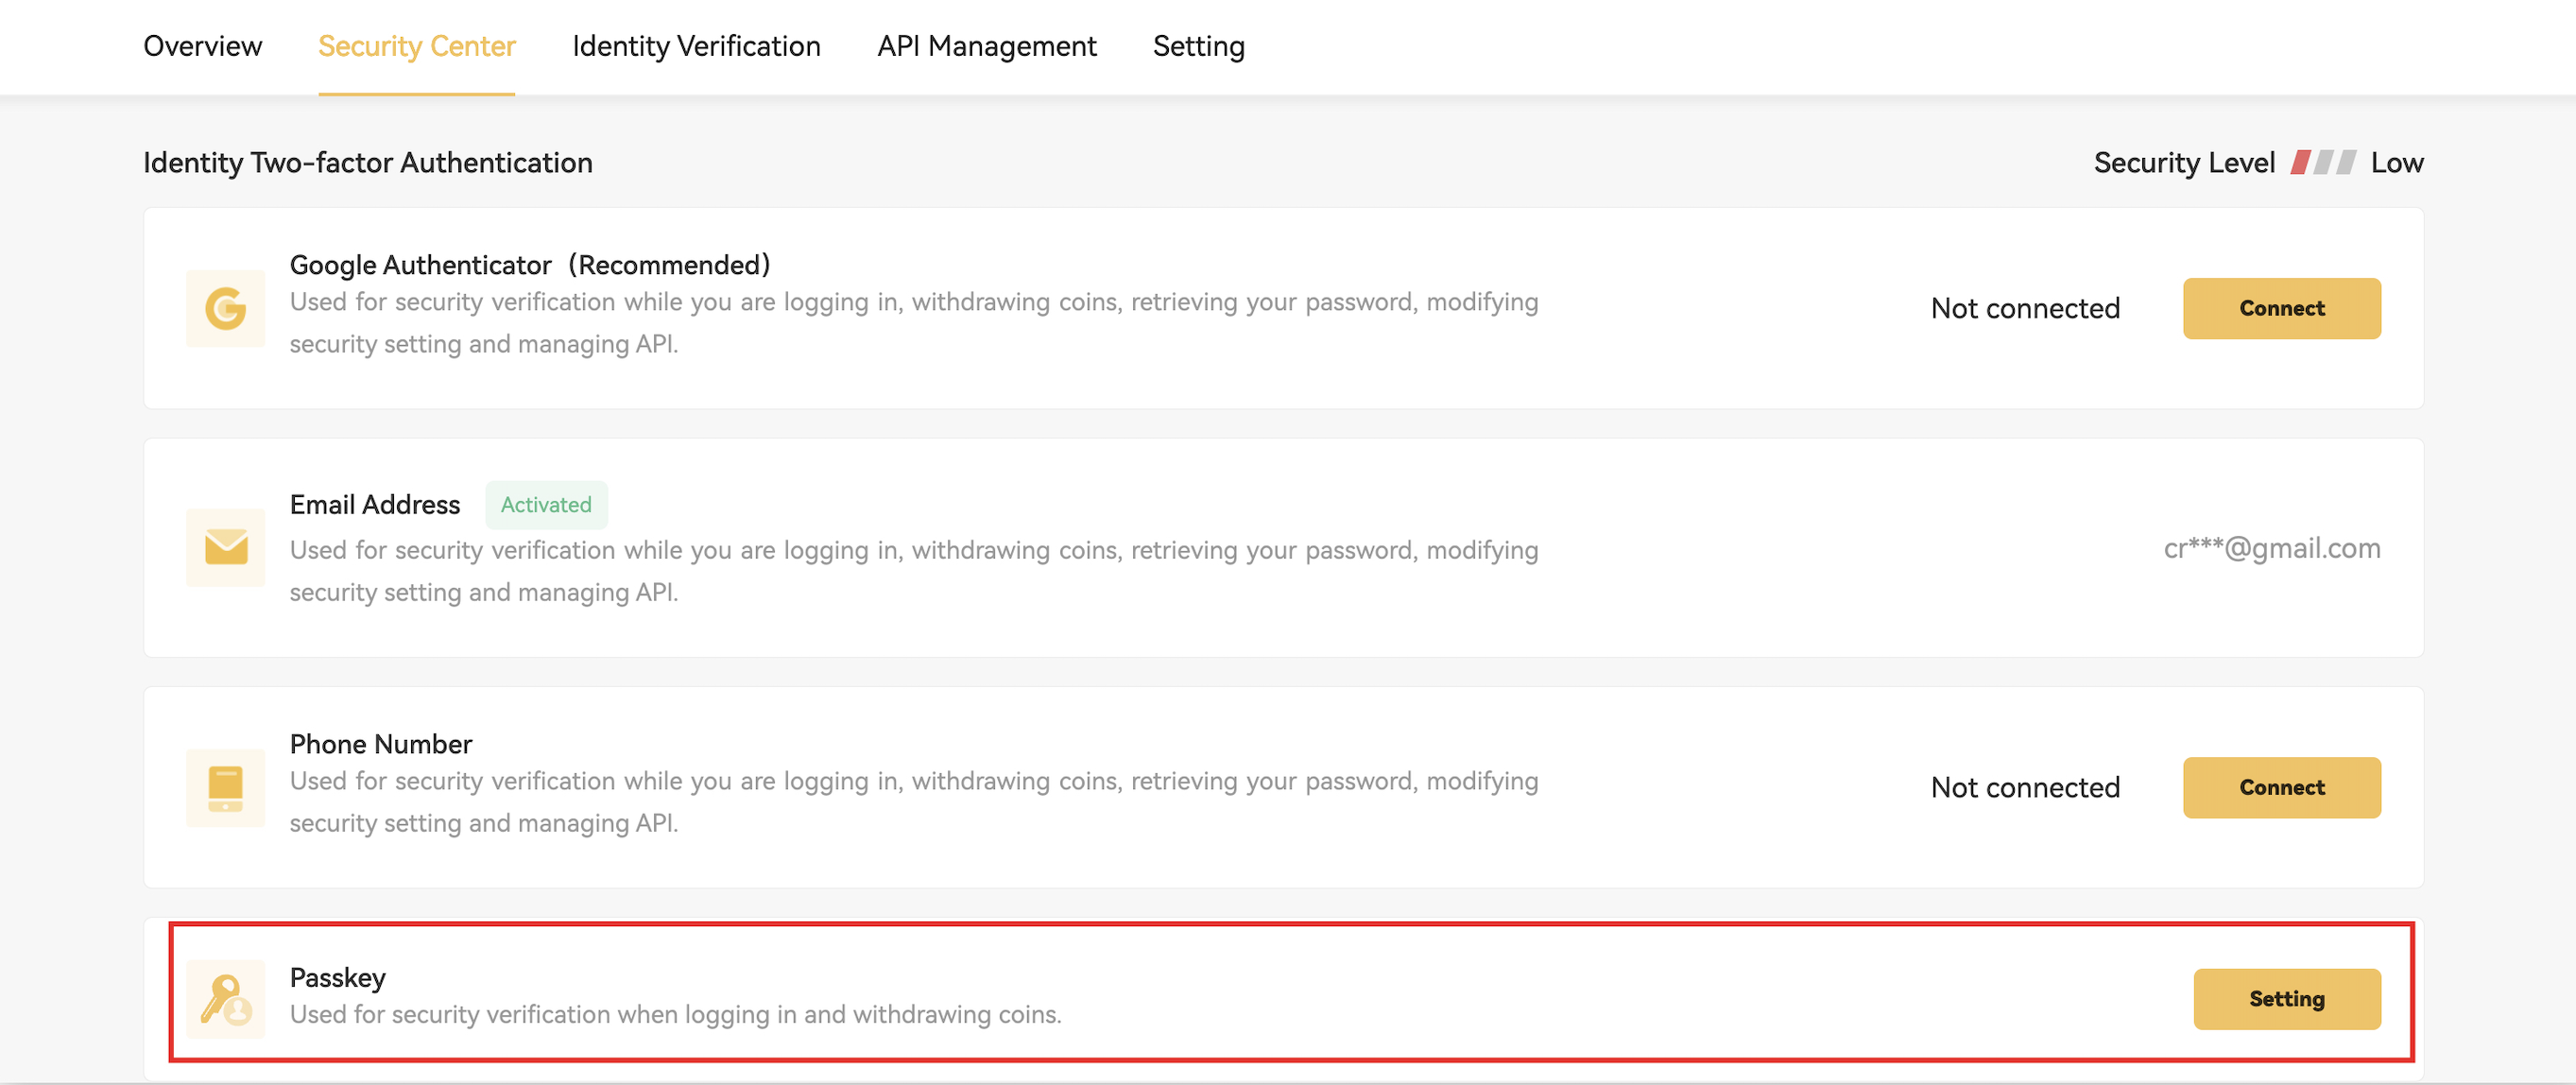Click the Email Address envelope icon
Screen dimensions: 2576x1085
pos(225,547)
